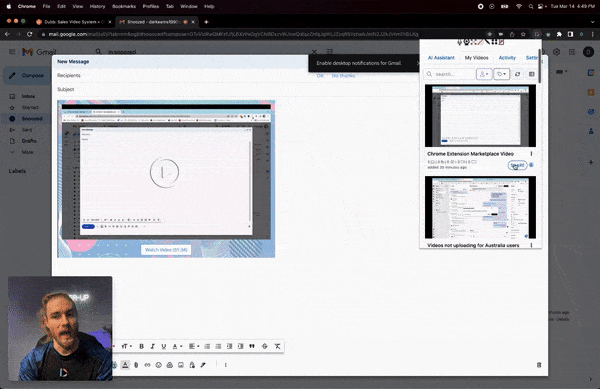Refresh the video list in extension popup
This screenshot has width=600, height=389.
pos(517,74)
